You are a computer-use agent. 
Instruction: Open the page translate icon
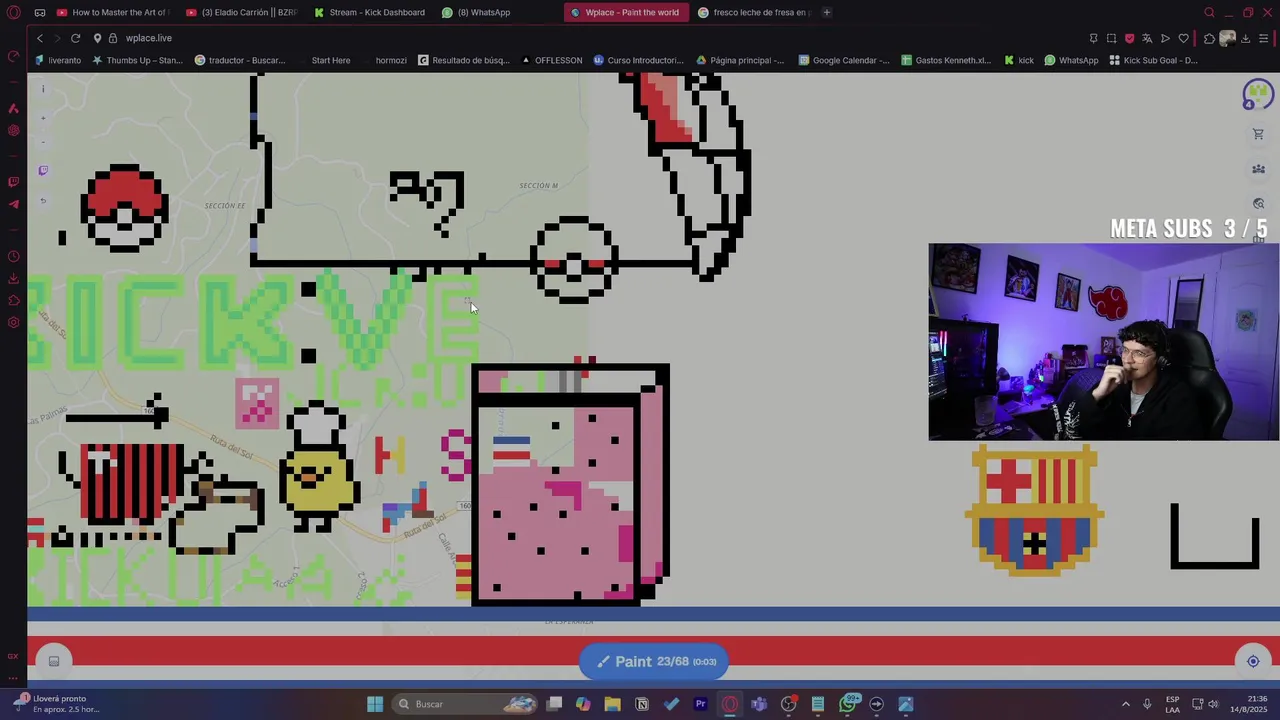tap(1147, 38)
